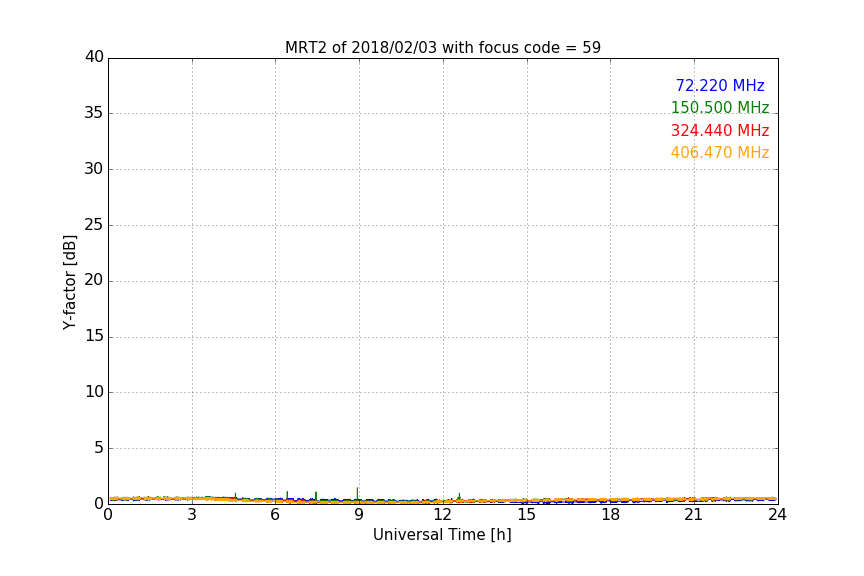Click the 'Universal Time [h]' axis label
Image resolution: width=864 pixels, height=576 pixels.
(442, 535)
